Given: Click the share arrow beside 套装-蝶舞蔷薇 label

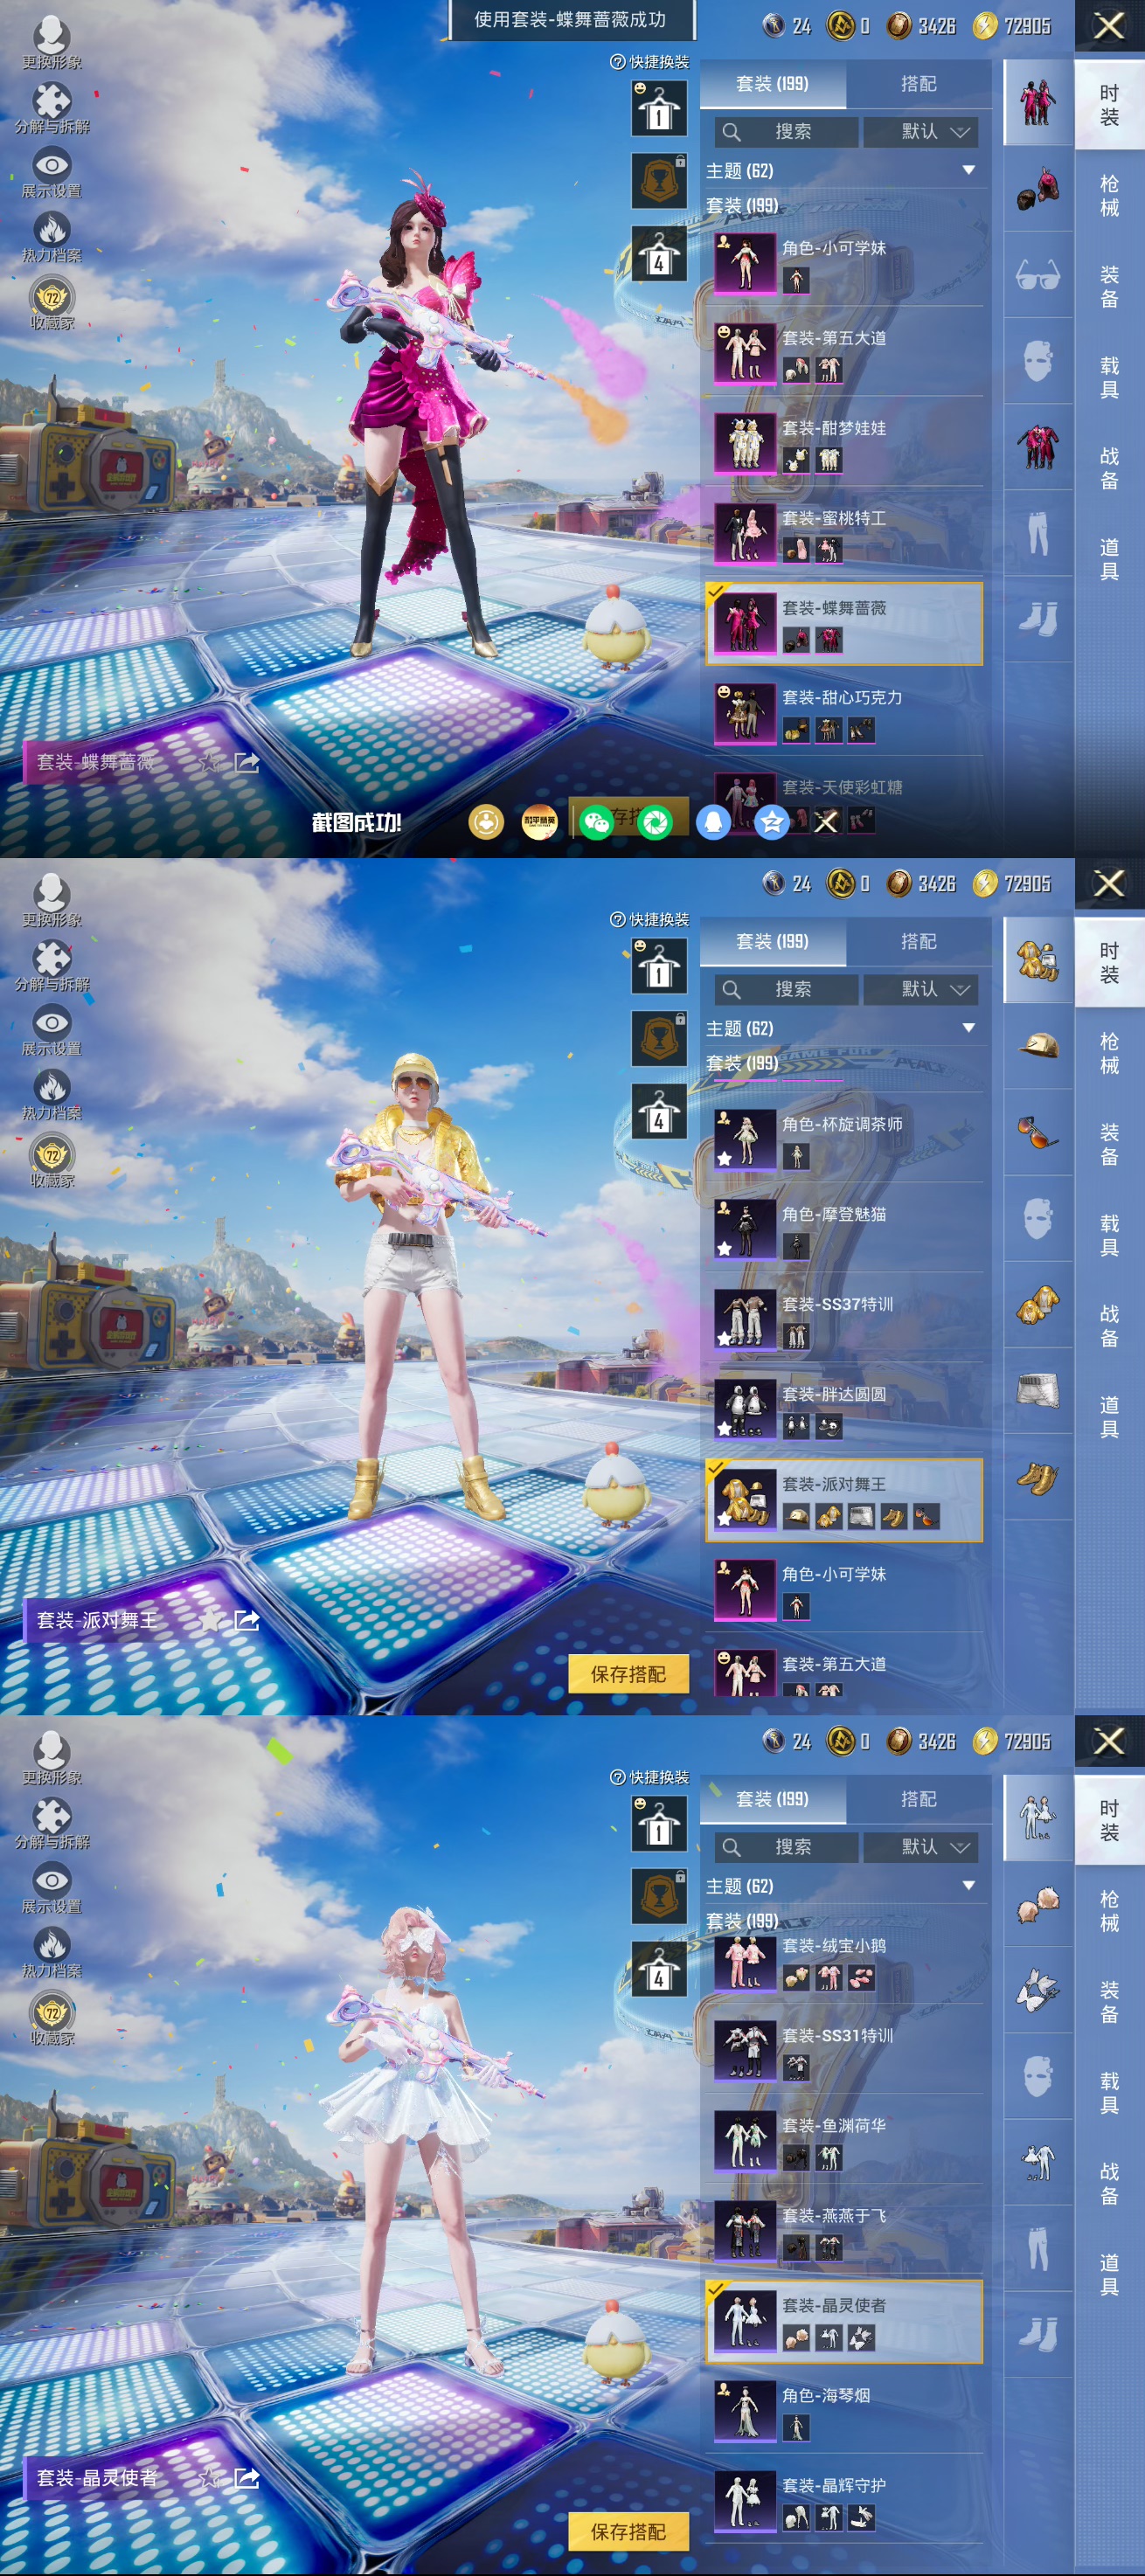Looking at the screenshot, I should tap(246, 763).
